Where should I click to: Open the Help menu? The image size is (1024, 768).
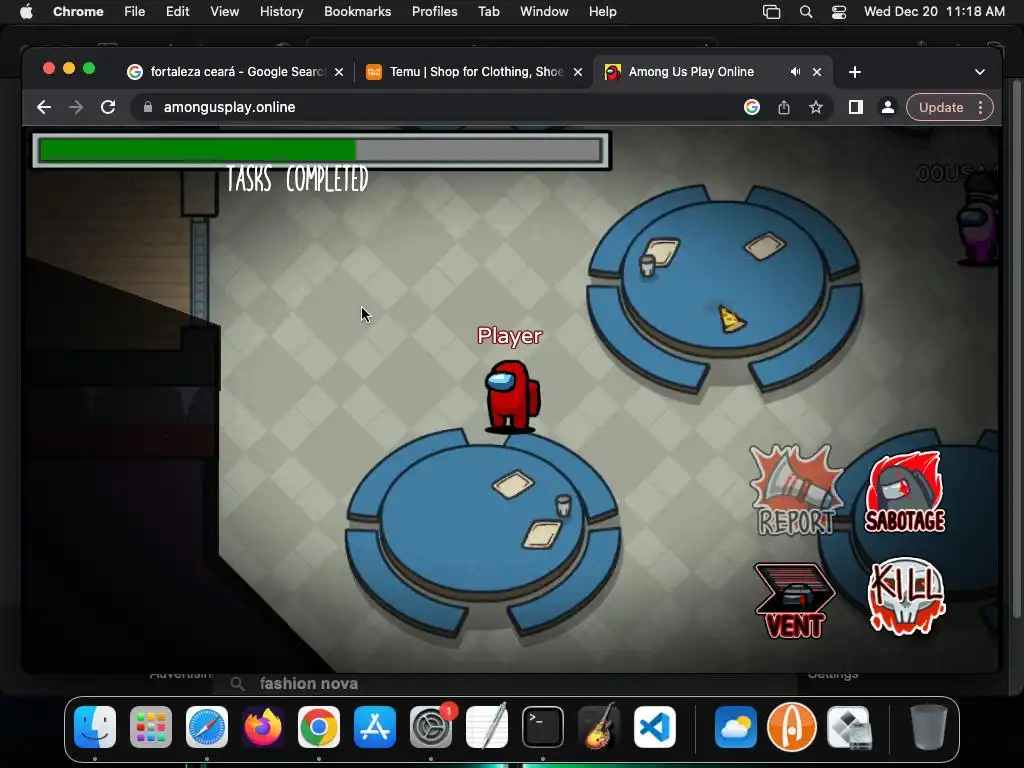tap(602, 11)
